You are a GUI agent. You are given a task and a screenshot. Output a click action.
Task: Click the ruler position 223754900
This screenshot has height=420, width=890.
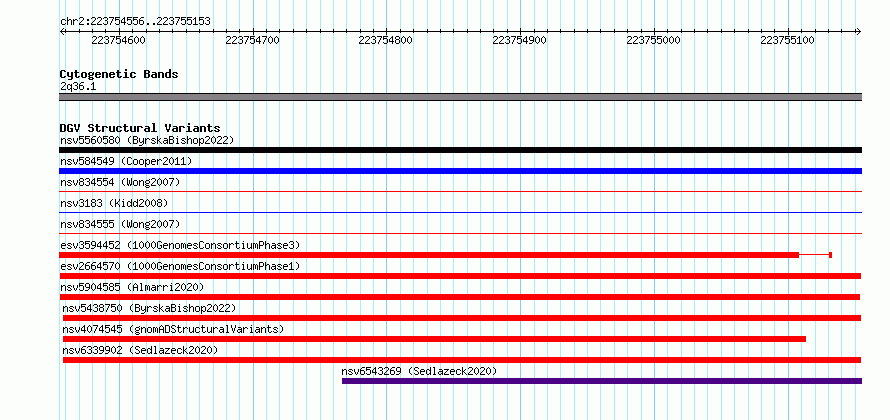pos(519,40)
